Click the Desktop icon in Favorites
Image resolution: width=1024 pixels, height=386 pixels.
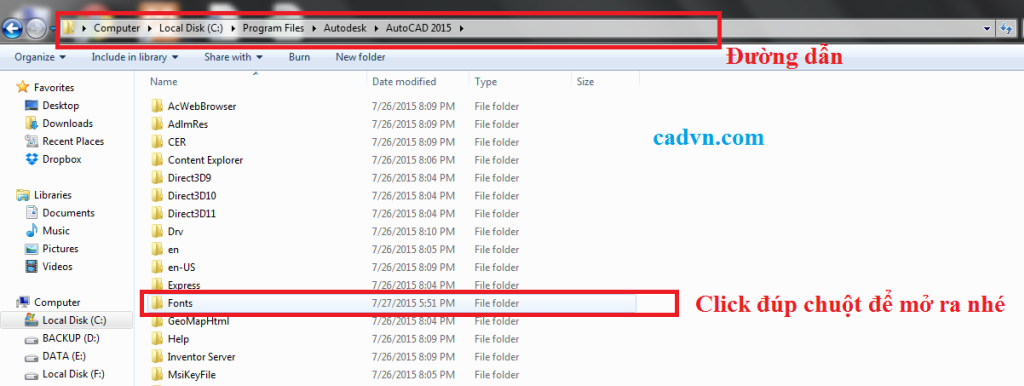[31, 105]
